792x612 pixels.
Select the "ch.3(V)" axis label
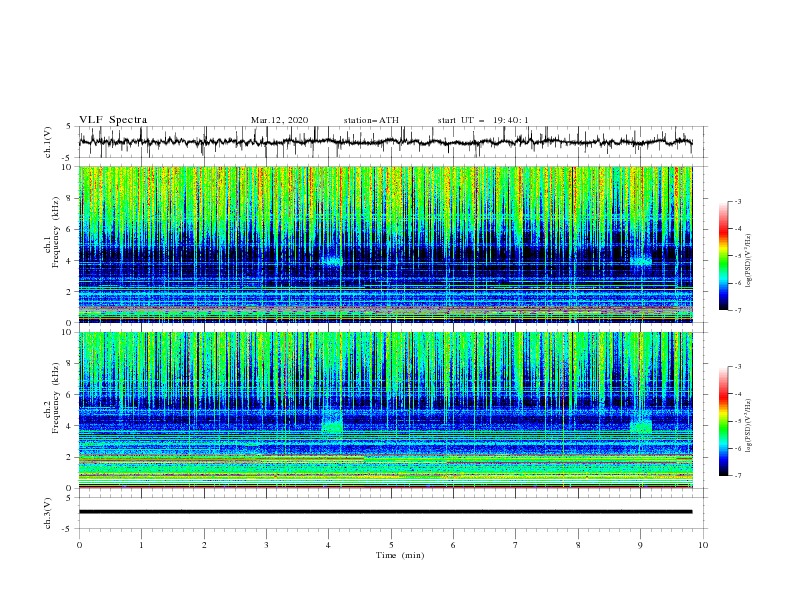point(48,513)
